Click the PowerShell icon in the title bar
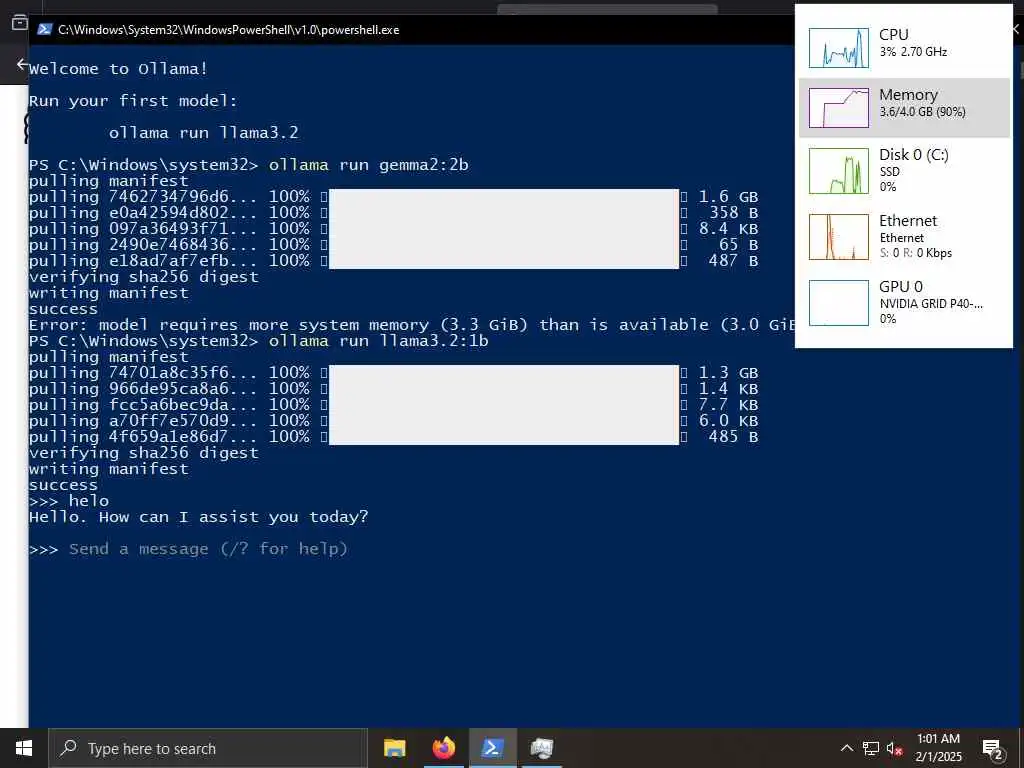This screenshot has height=768, width=1024. 44,29
